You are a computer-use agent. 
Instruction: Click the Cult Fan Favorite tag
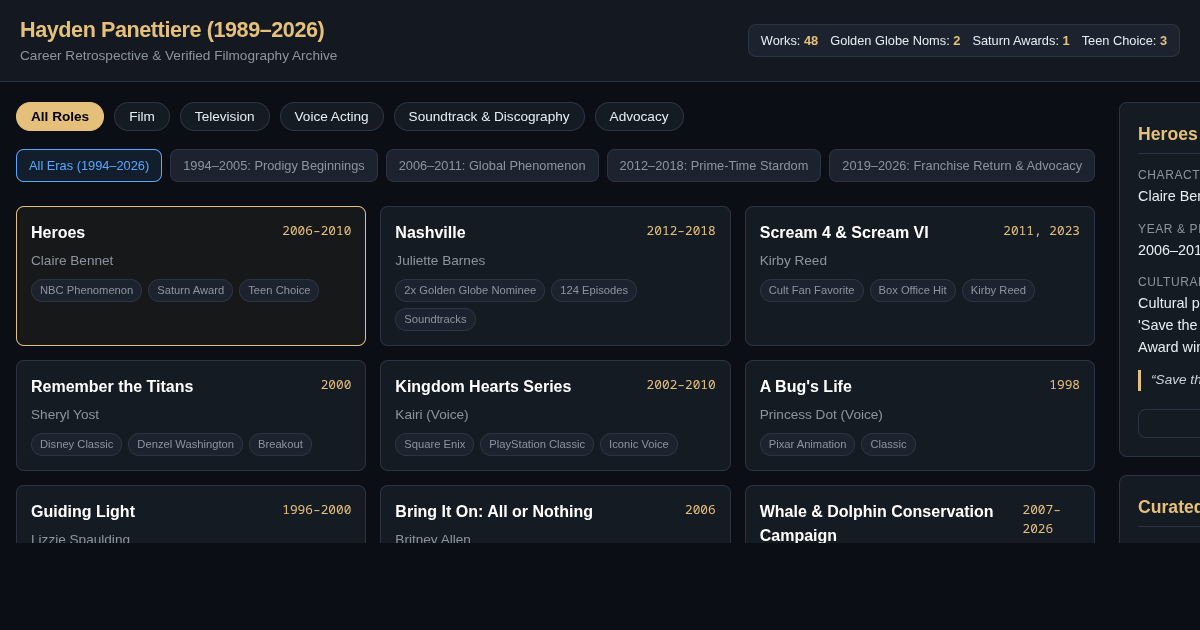pos(812,291)
